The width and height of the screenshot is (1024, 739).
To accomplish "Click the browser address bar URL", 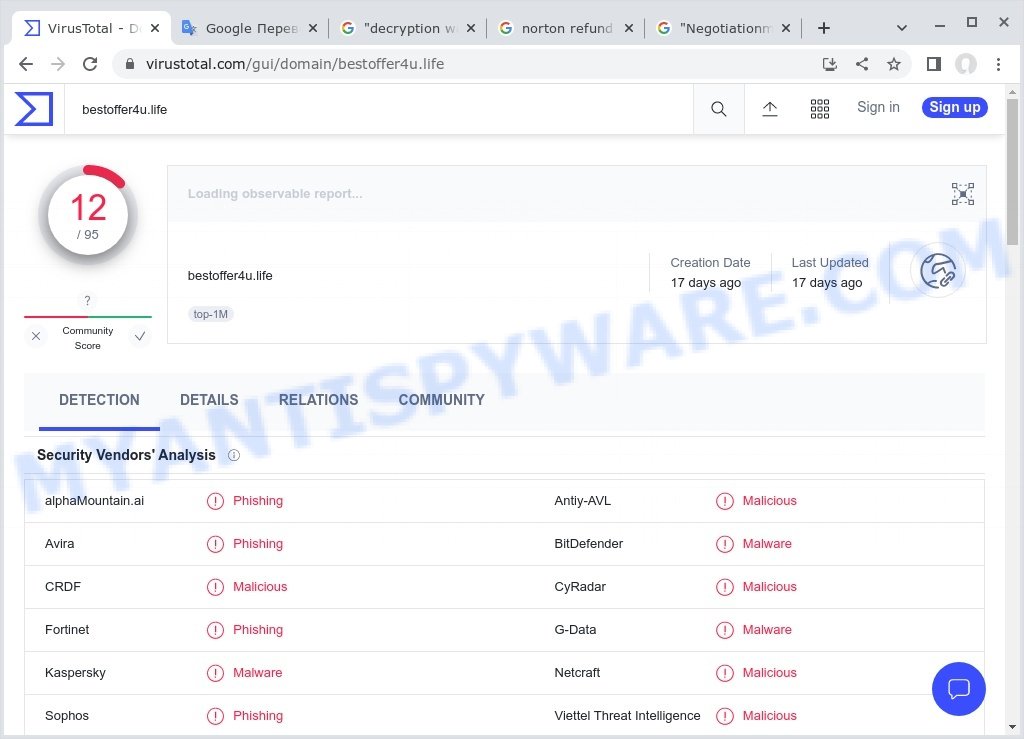I will (x=295, y=64).
